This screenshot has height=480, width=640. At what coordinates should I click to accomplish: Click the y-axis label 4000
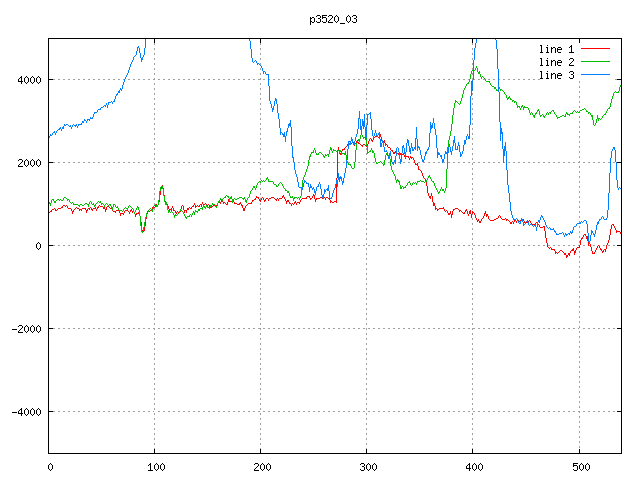(29, 80)
